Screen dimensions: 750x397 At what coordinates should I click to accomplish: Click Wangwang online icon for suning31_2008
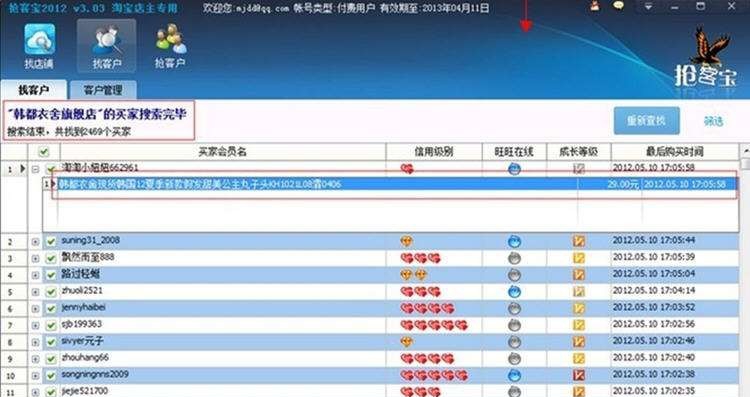pos(514,242)
